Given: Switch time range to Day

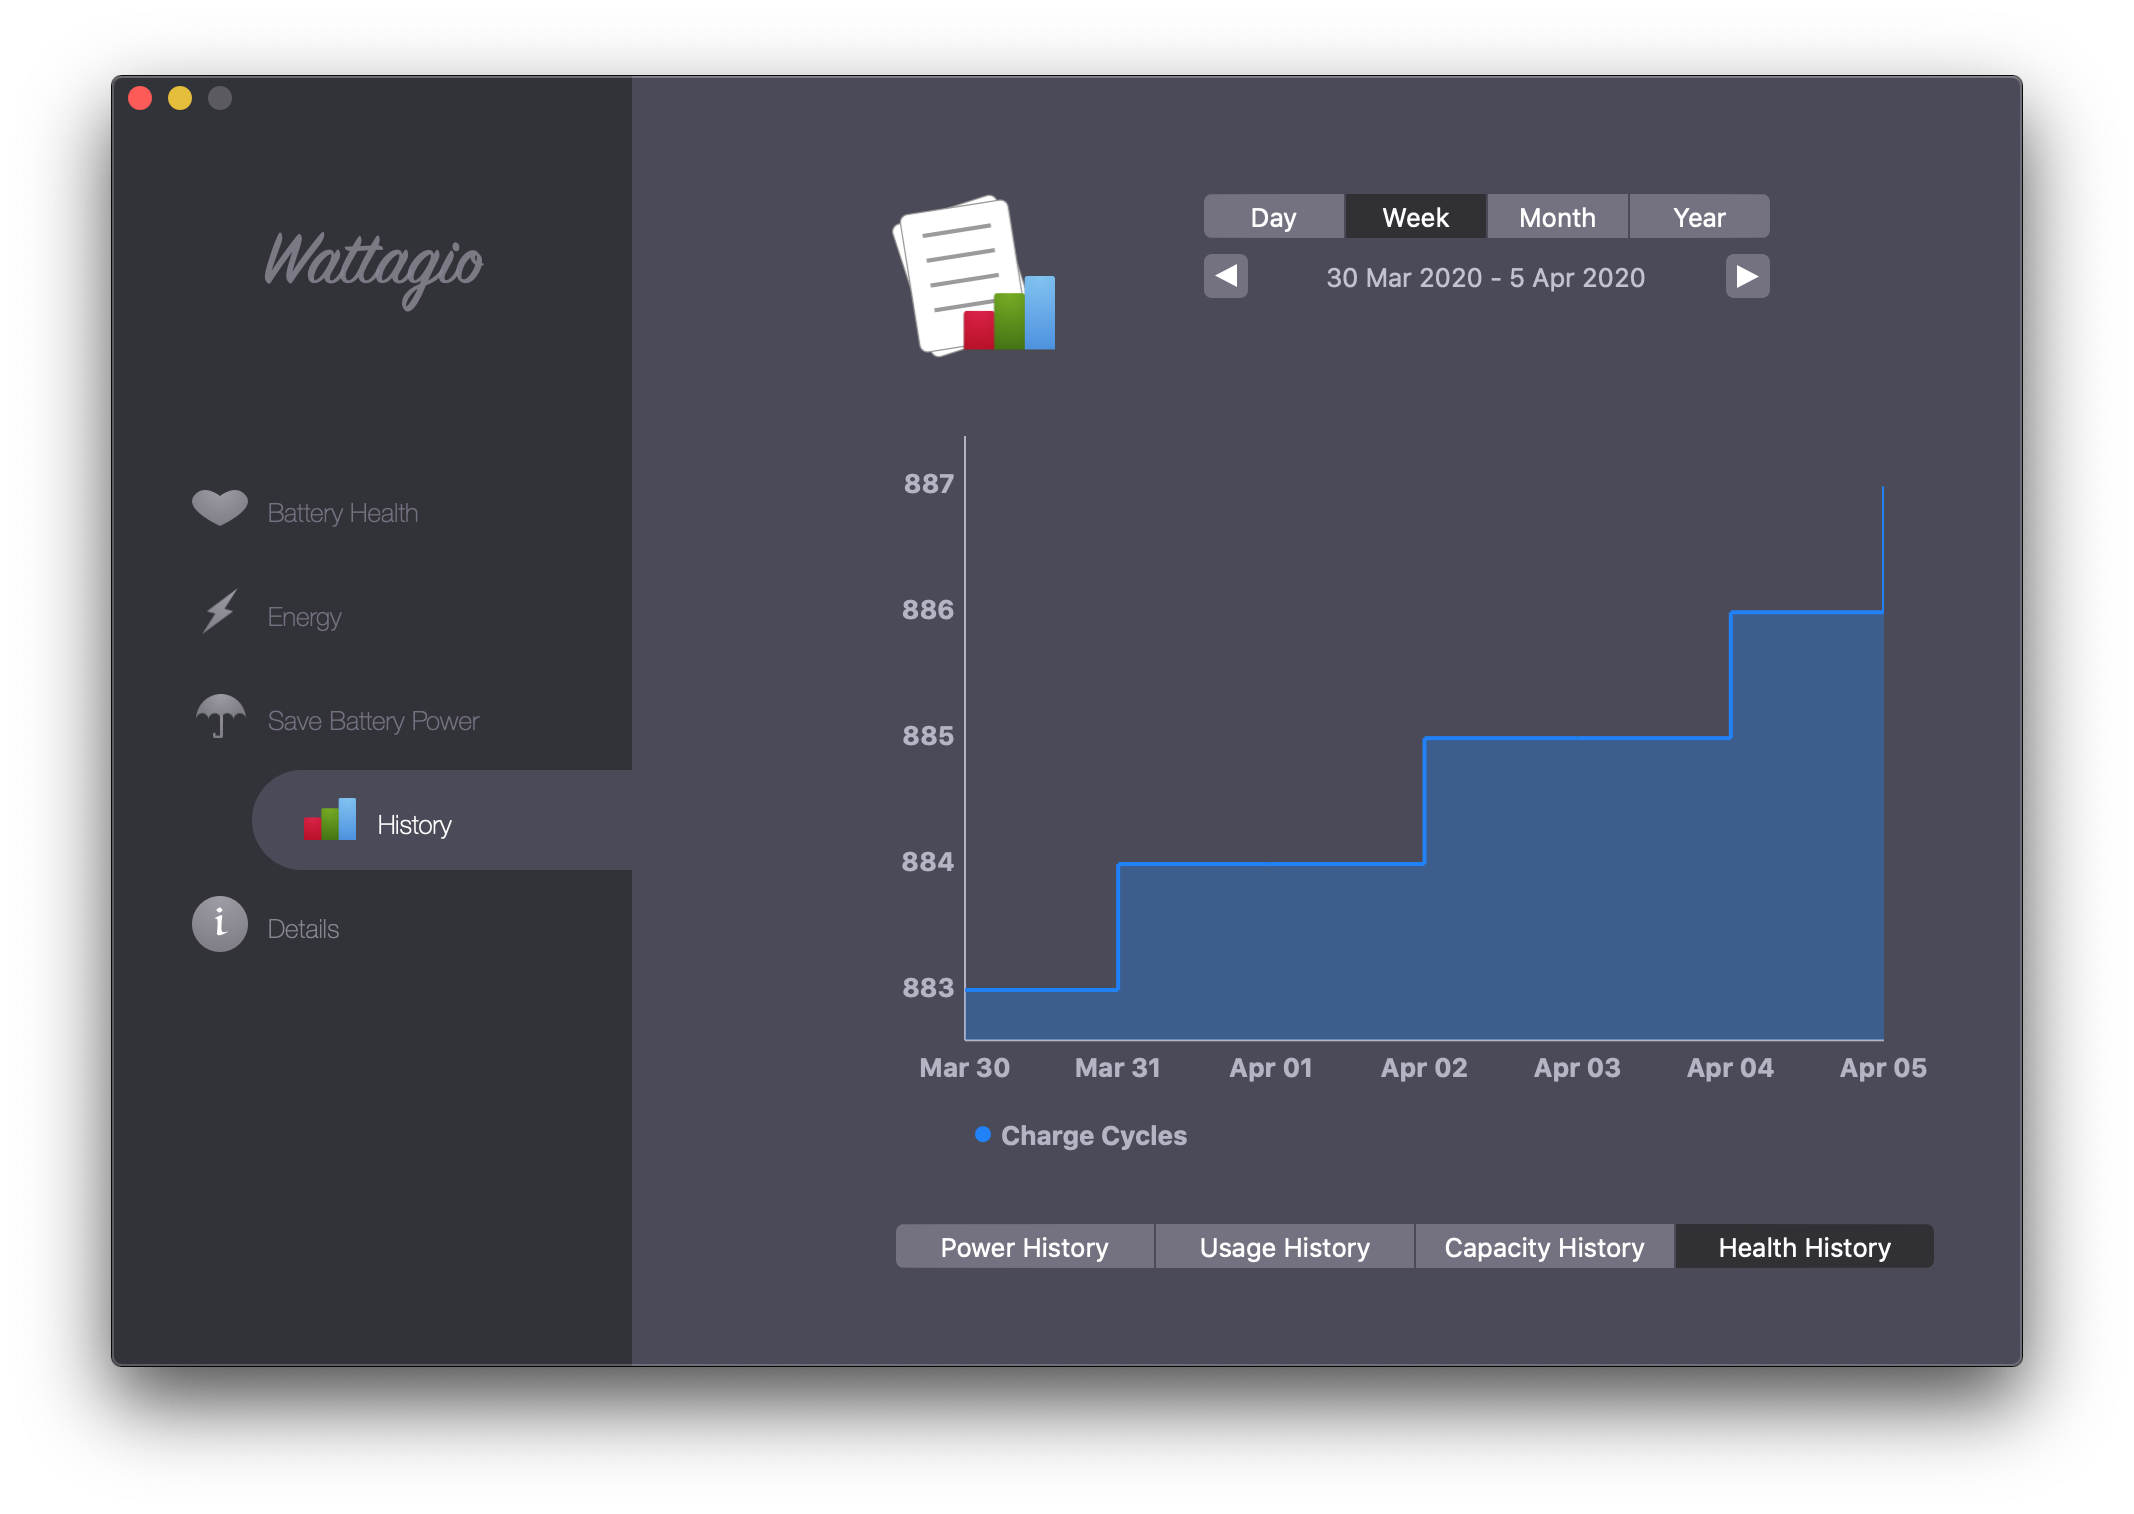Looking at the screenshot, I should tap(1273, 217).
